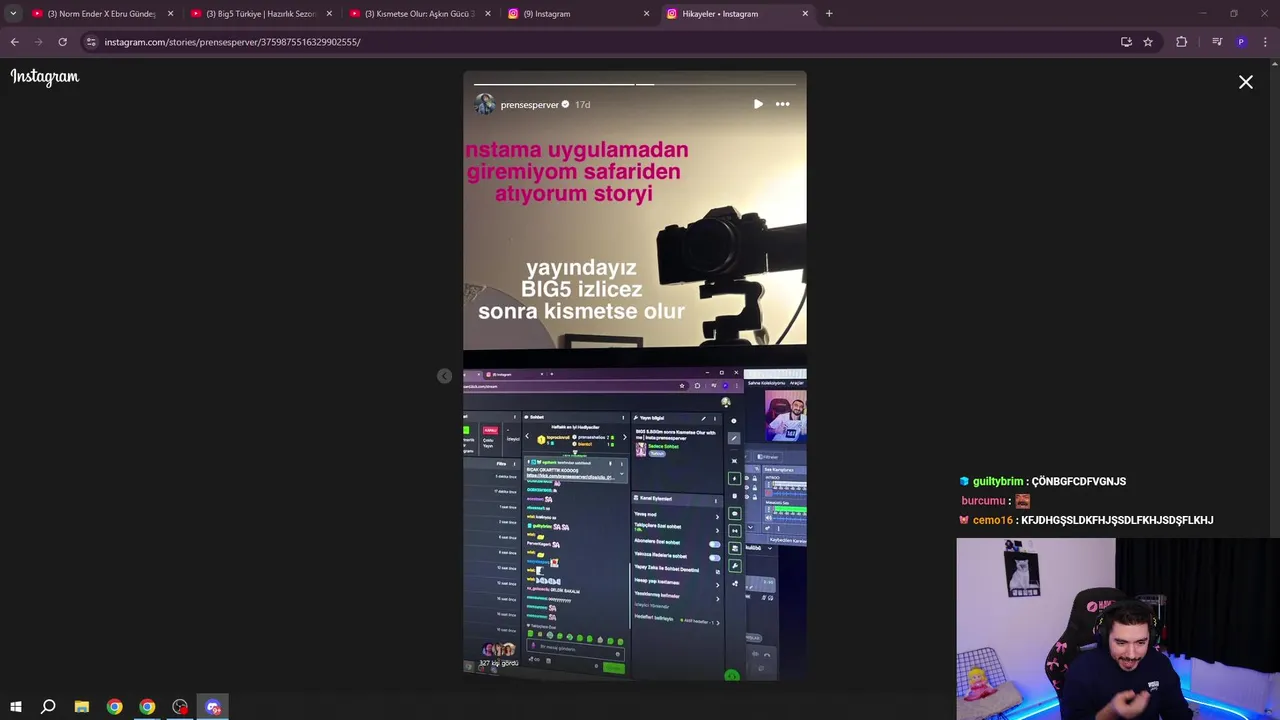Click the story image content
The width and height of the screenshot is (1280, 720).
635,375
